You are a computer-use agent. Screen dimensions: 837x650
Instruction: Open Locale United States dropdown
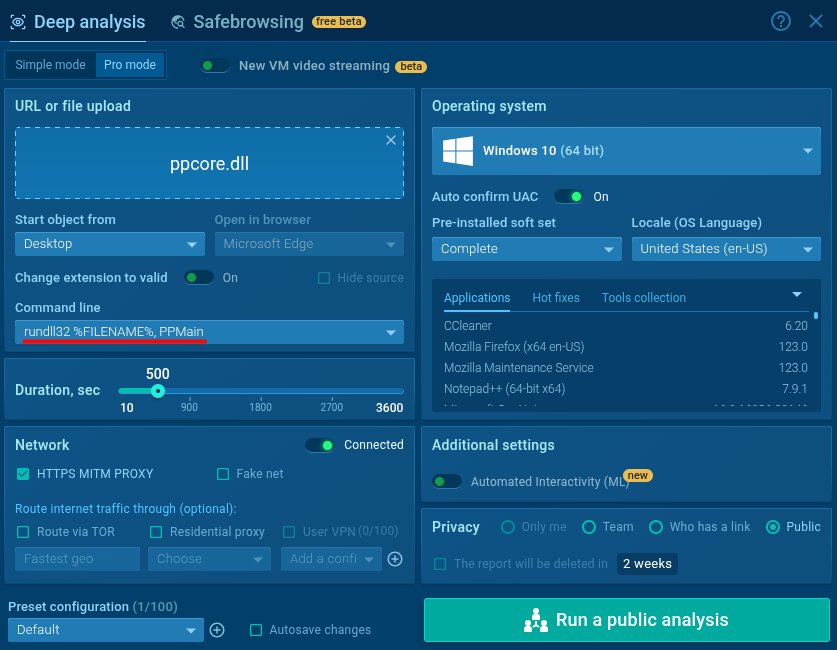(x=726, y=249)
